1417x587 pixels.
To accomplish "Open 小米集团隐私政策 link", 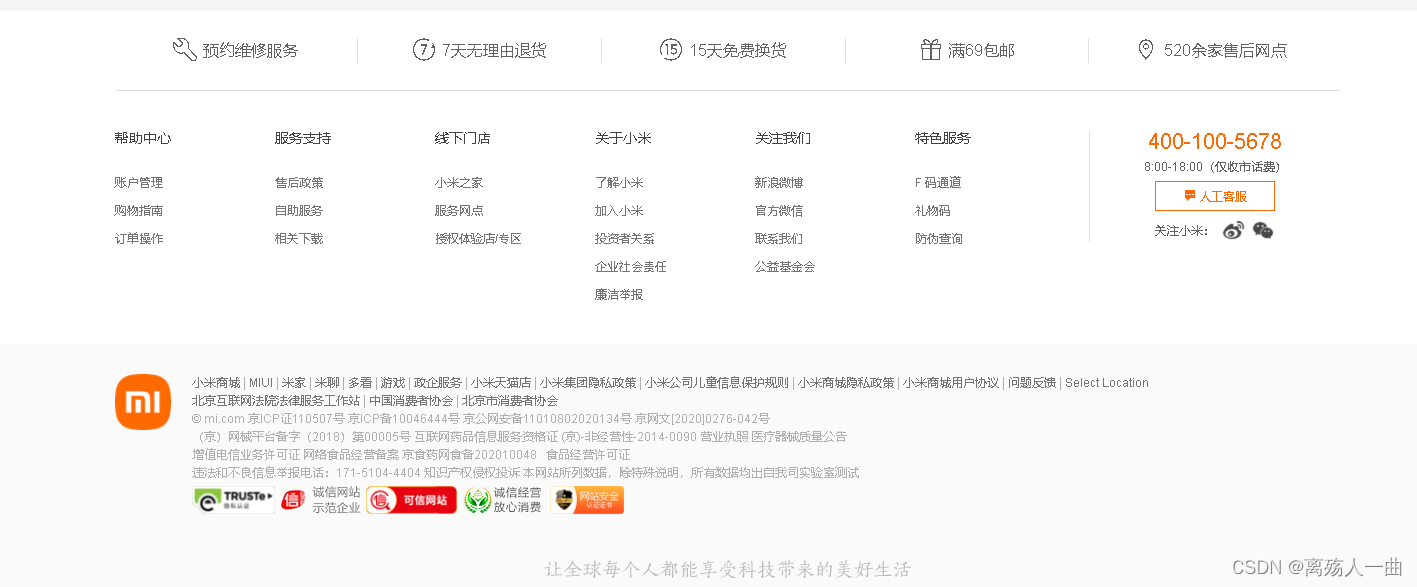I will point(588,383).
